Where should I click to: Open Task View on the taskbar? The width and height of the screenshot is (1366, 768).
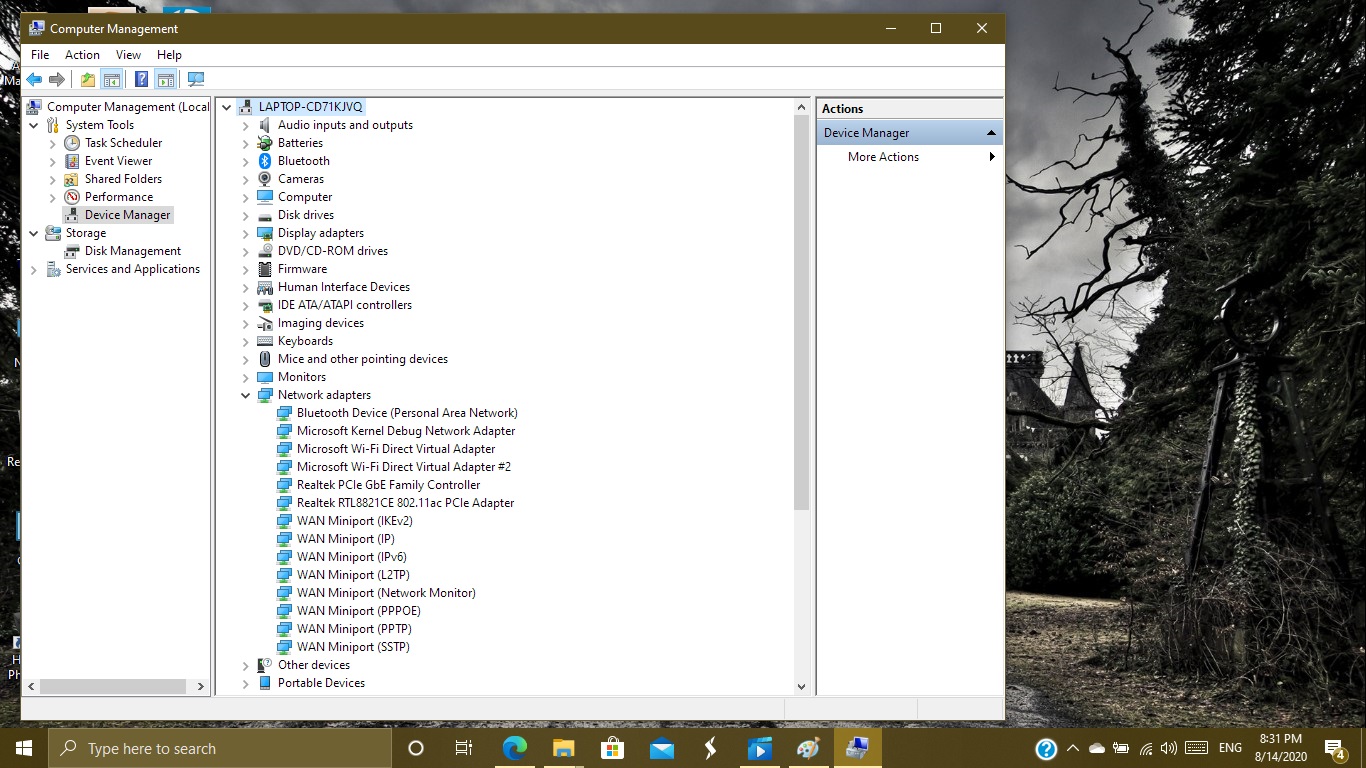point(464,748)
